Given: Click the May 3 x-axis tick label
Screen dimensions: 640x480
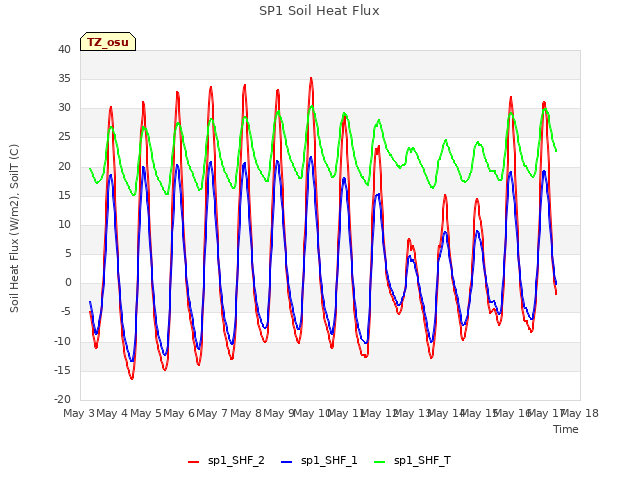Looking at the screenshot, I should click(79, 413).
